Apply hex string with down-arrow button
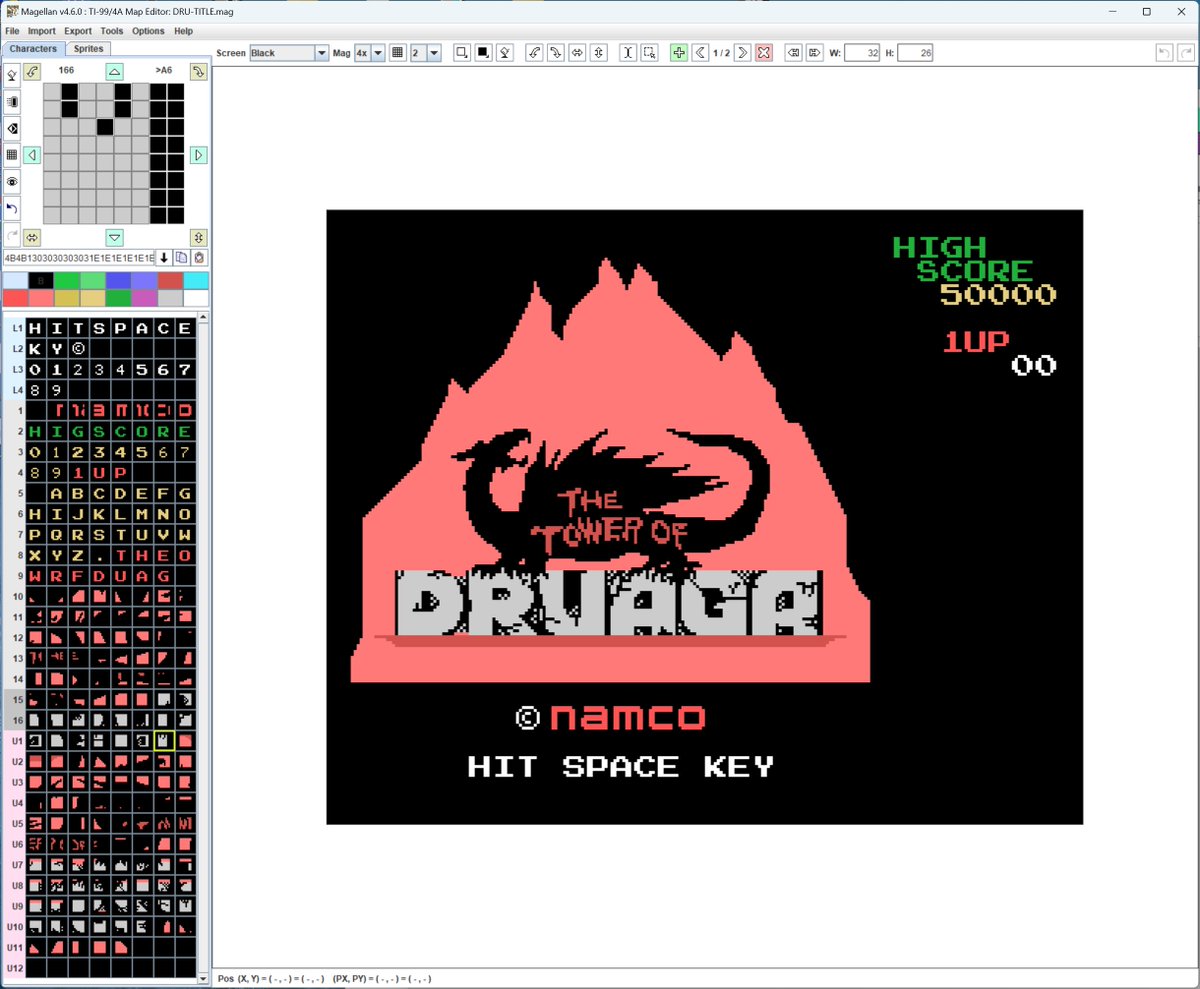The width and height of the screenshot is (1200, 989). coord(165,258)
